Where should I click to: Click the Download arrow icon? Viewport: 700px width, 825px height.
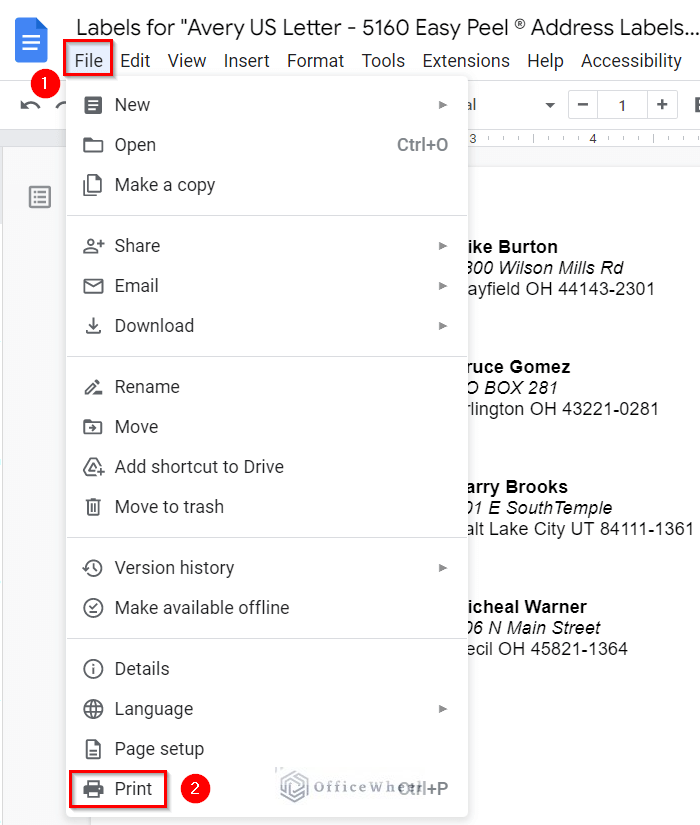pos(93,326)
